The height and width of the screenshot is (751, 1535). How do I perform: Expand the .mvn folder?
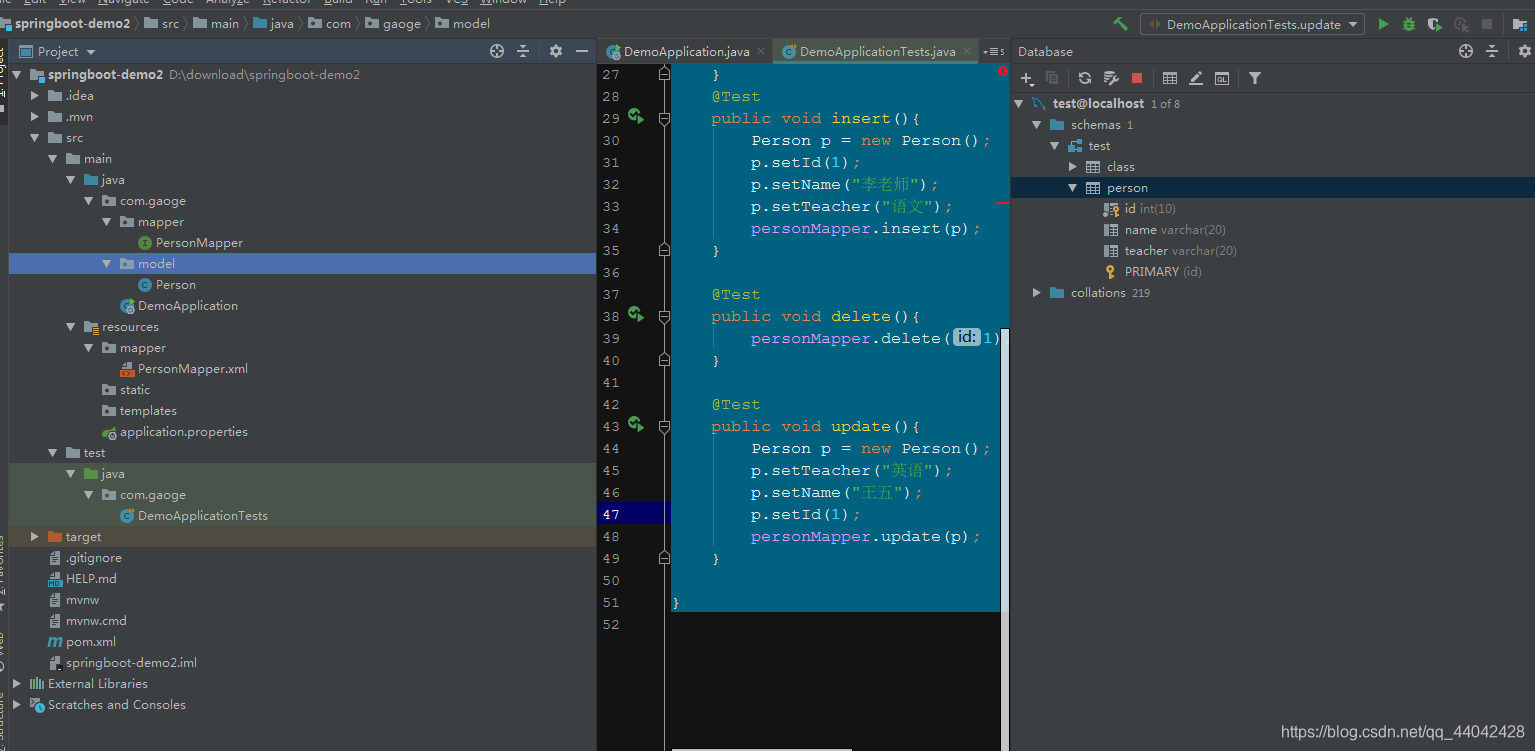coord(35,117)
